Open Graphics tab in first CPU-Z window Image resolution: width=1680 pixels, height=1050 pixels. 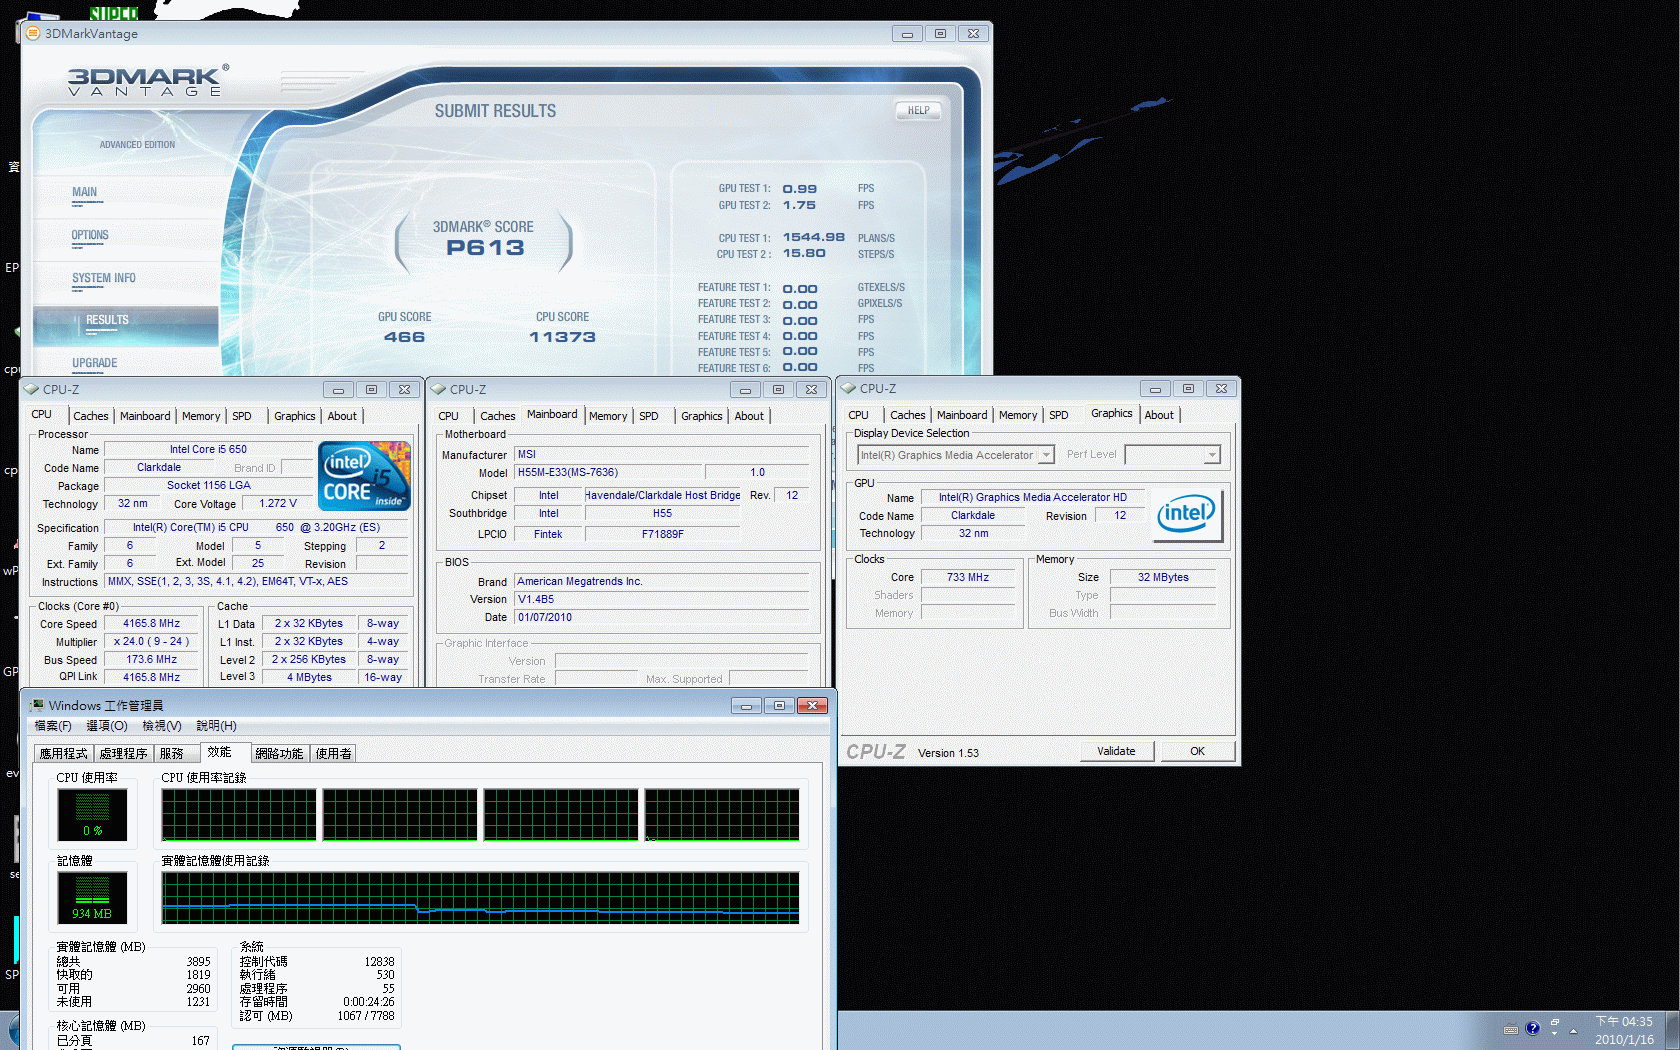coord(295,416)
